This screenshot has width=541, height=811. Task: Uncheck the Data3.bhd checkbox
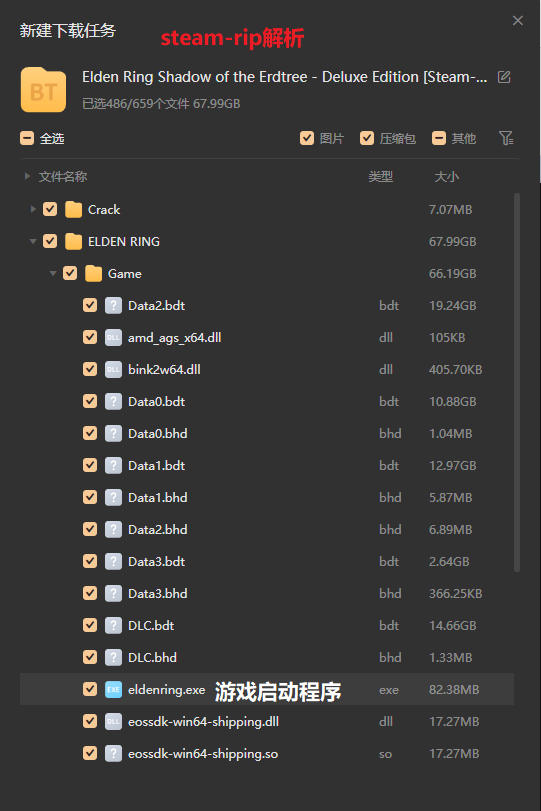[90, 593]
